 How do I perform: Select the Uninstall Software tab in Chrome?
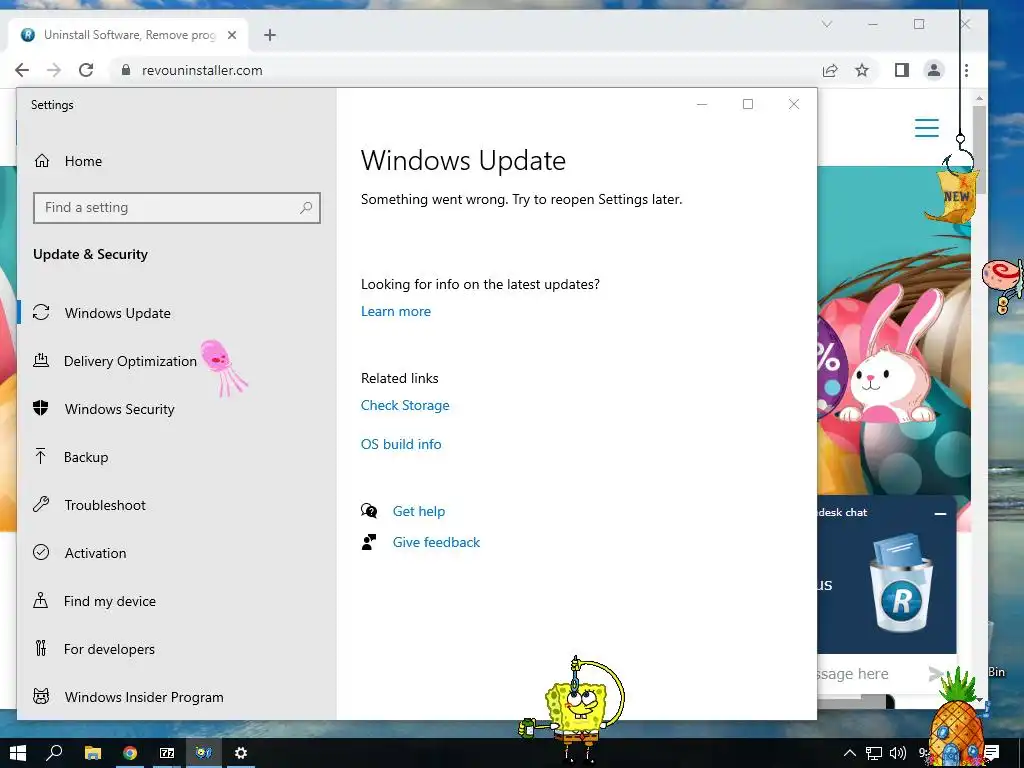coord(128,35)
